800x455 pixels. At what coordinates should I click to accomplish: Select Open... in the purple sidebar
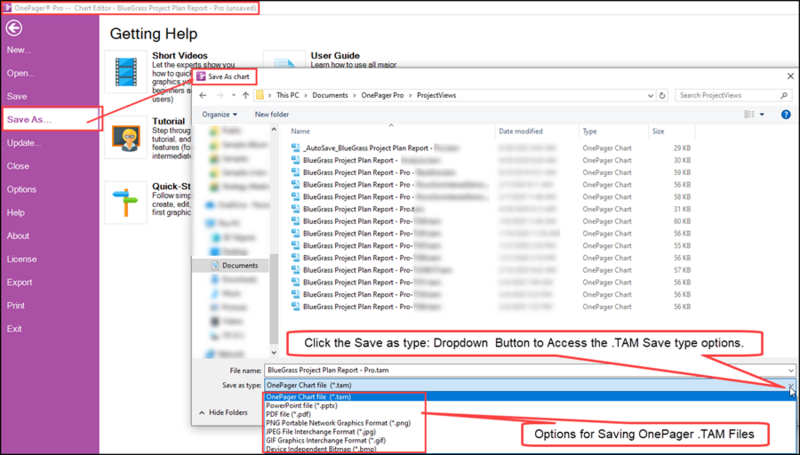point(21,73)
